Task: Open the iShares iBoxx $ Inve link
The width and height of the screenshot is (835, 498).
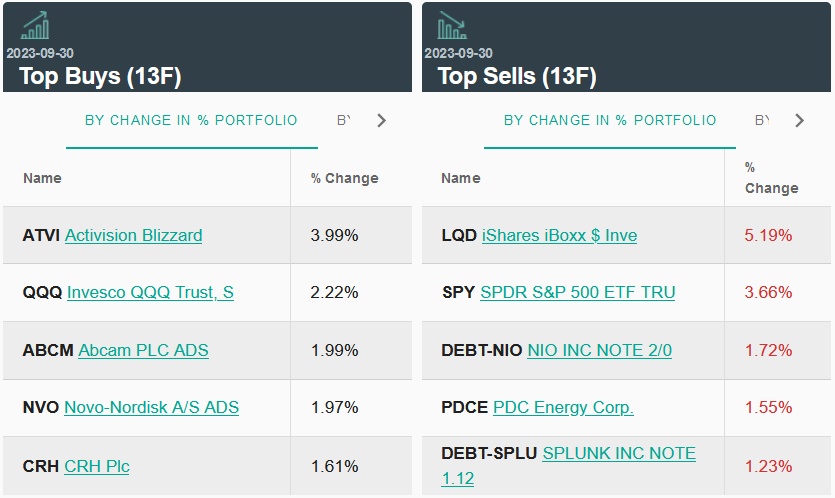Action: pyautogui.click(x=559, y=235)
